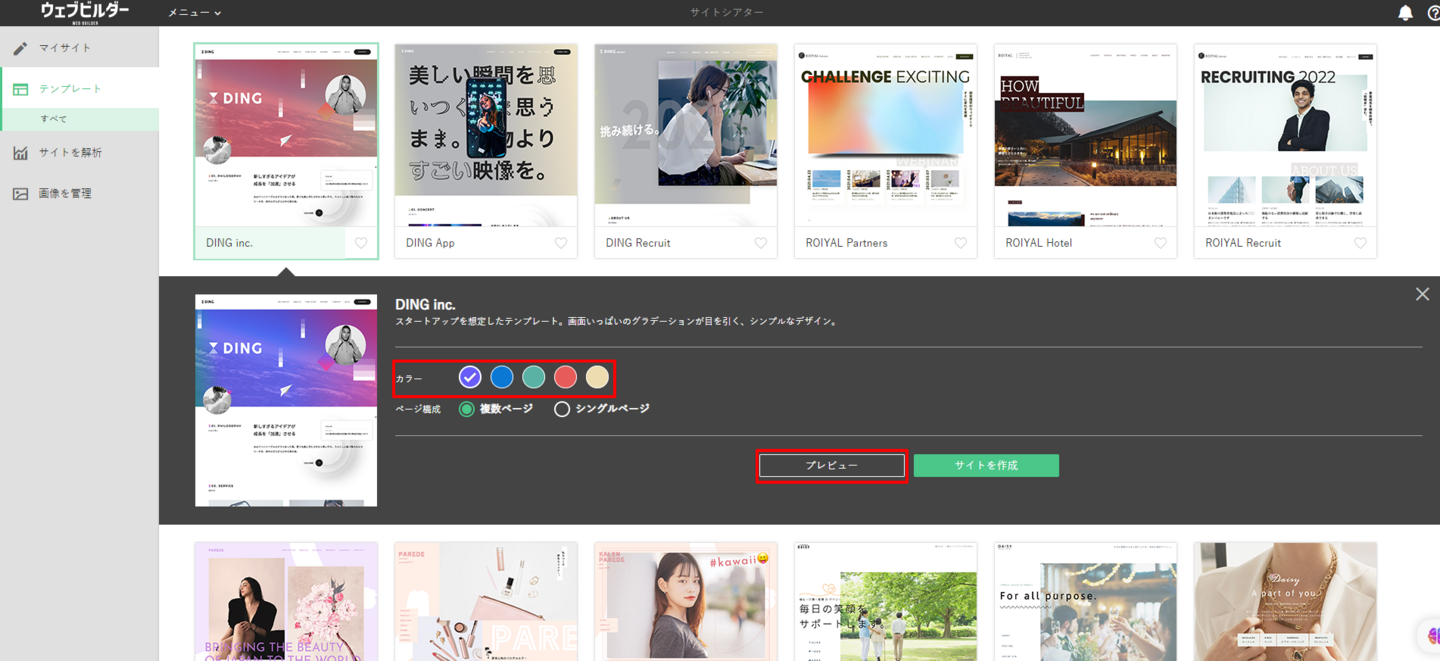Click heart icon on ROIYAL Hotel

[x=1160, y=243]
